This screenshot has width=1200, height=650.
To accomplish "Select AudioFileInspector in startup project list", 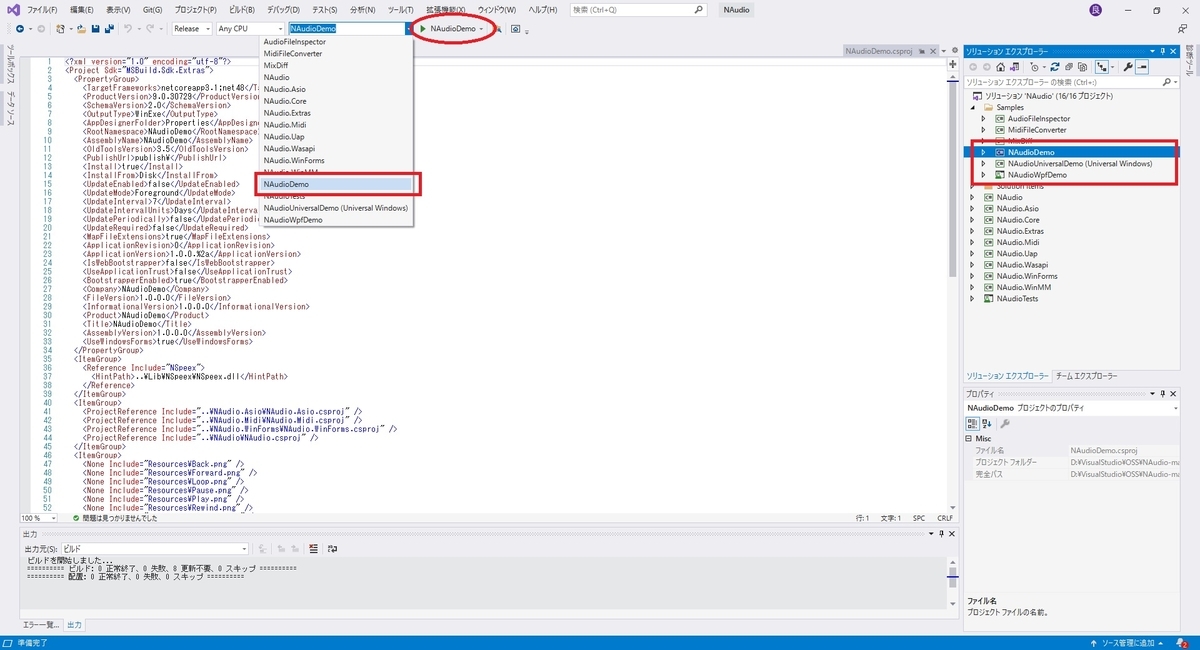I will pyautogui.click(x=337, y=42).
